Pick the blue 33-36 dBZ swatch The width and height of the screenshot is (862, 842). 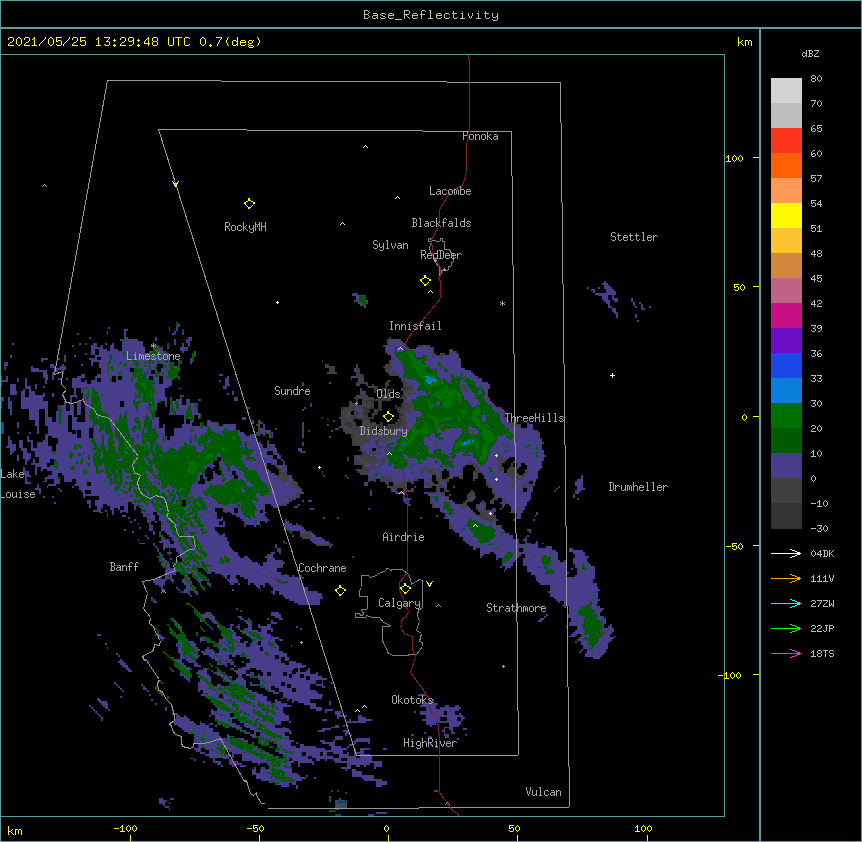pos(786,365)
